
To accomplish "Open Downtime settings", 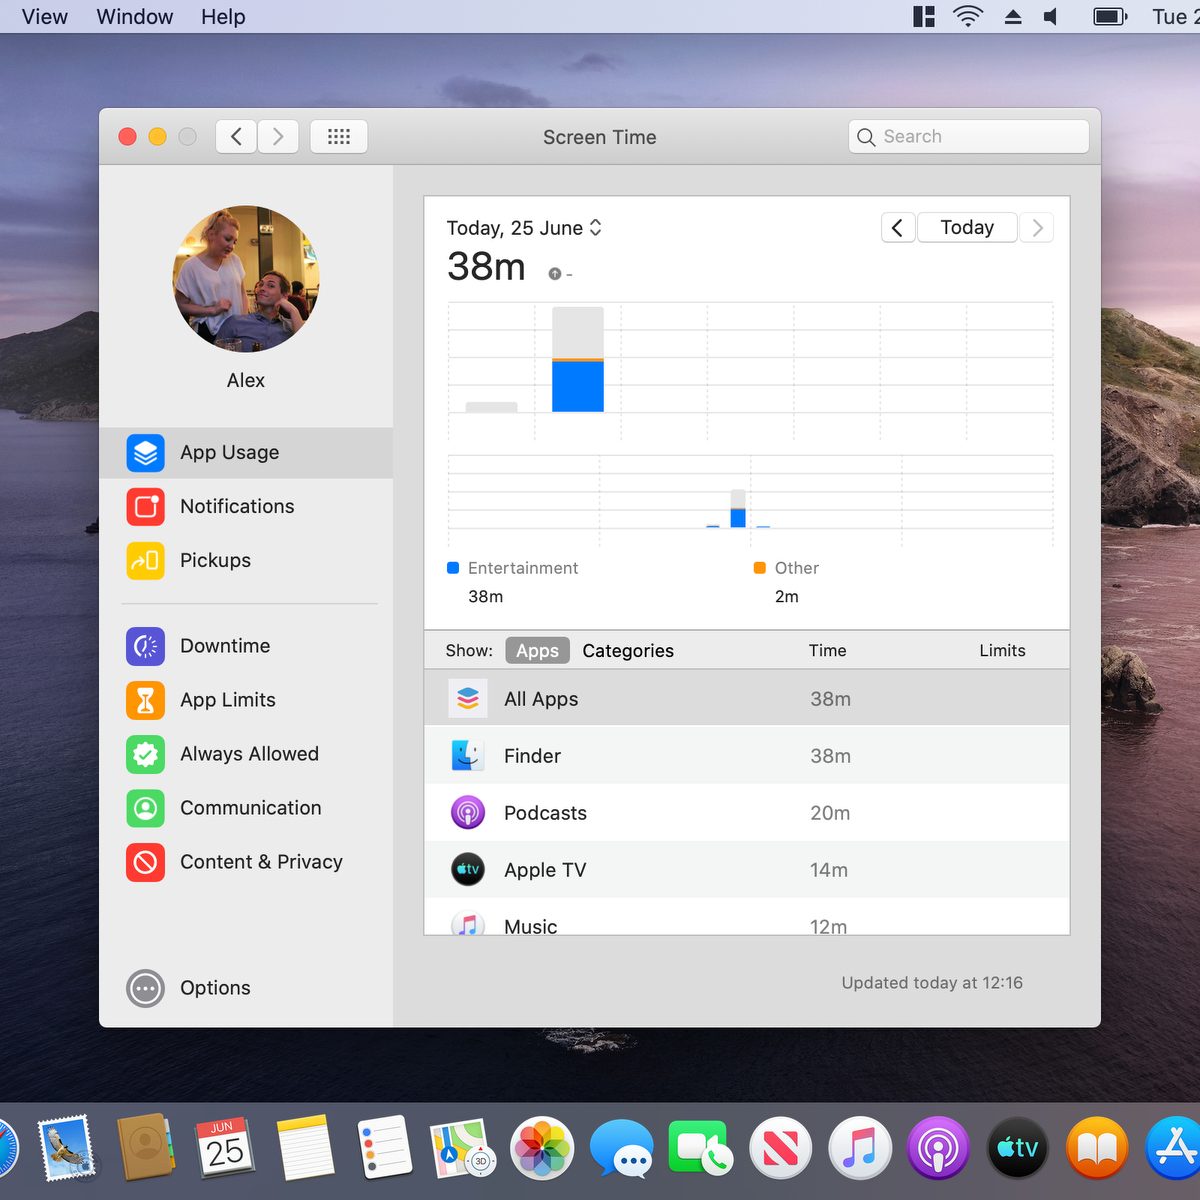I will (x=246, y=646).
